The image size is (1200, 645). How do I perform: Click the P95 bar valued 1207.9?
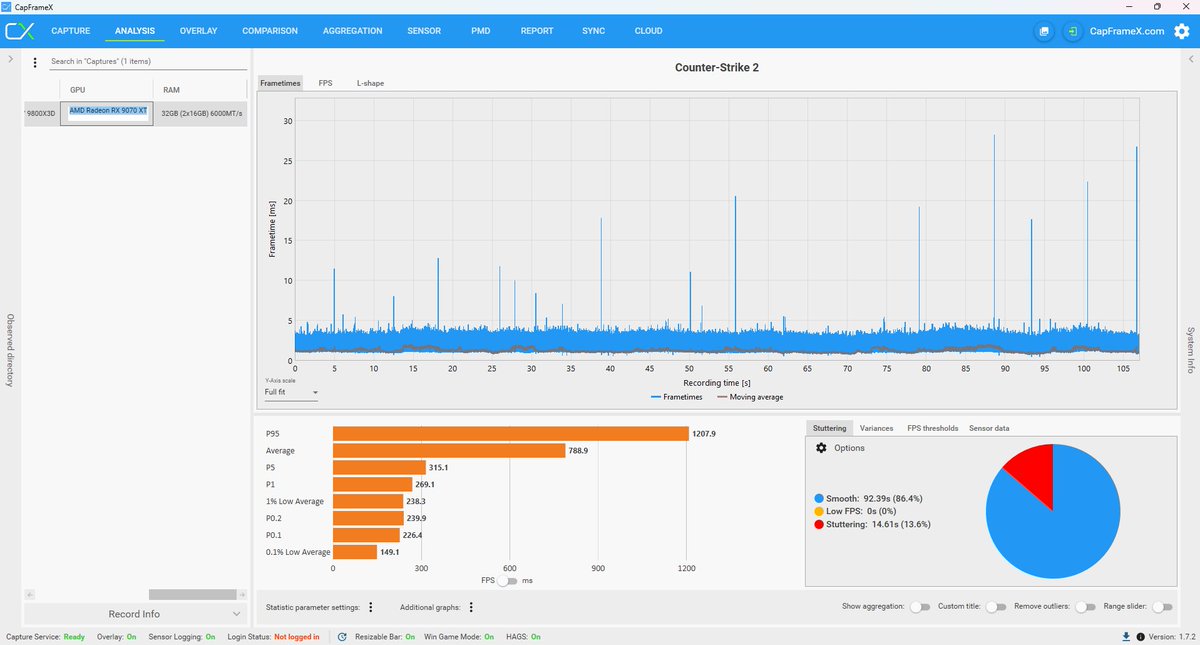(x=510, y=434)
